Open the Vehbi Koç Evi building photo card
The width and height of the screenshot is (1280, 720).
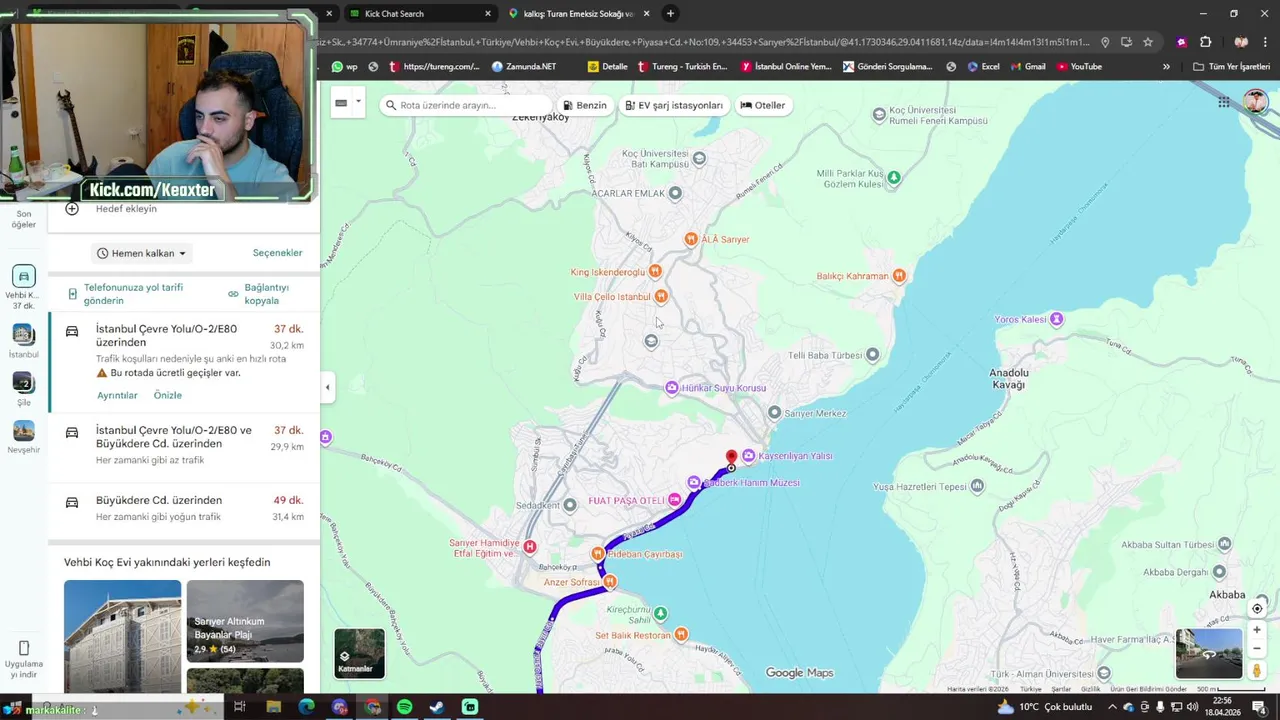pos(122,636)
